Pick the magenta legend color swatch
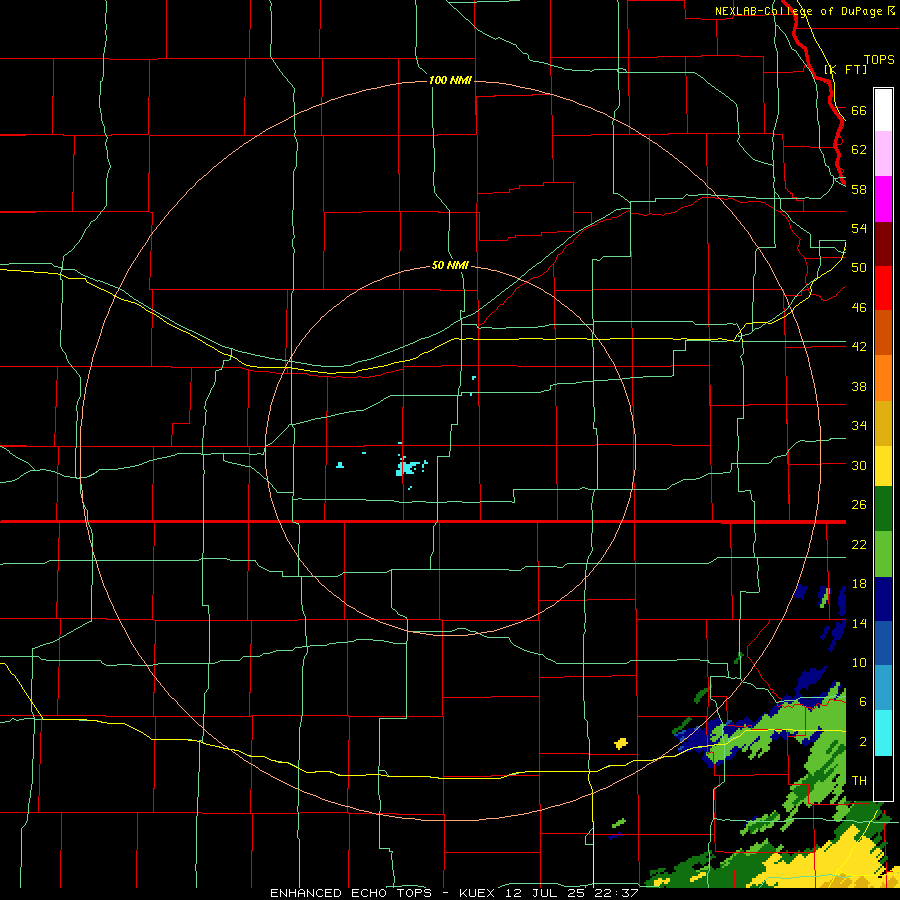This screenshot has height=900, width=900. pos(883,199)
